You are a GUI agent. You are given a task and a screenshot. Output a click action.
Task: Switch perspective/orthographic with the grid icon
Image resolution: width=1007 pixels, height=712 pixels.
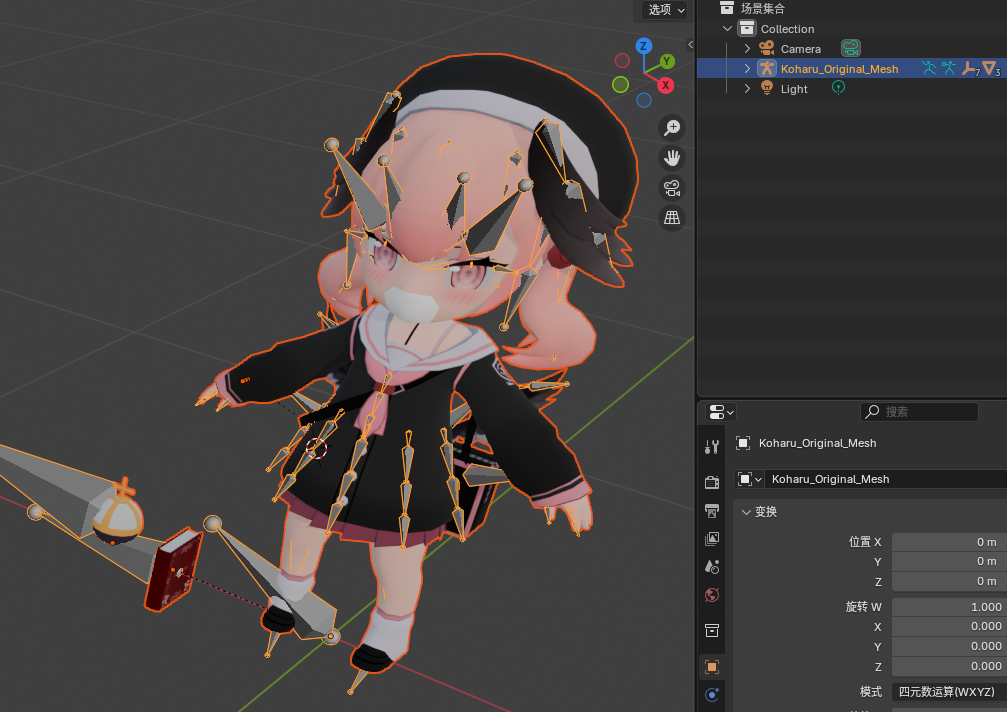click(672, 218)
